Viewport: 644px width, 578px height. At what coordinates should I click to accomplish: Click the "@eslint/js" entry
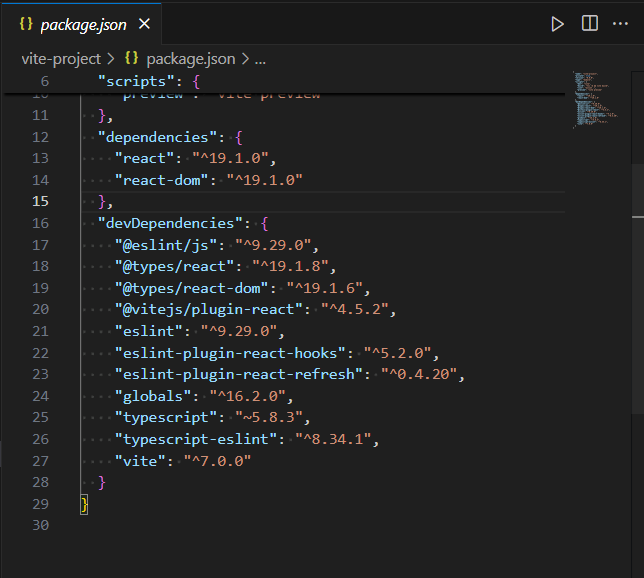click(166, 245)
